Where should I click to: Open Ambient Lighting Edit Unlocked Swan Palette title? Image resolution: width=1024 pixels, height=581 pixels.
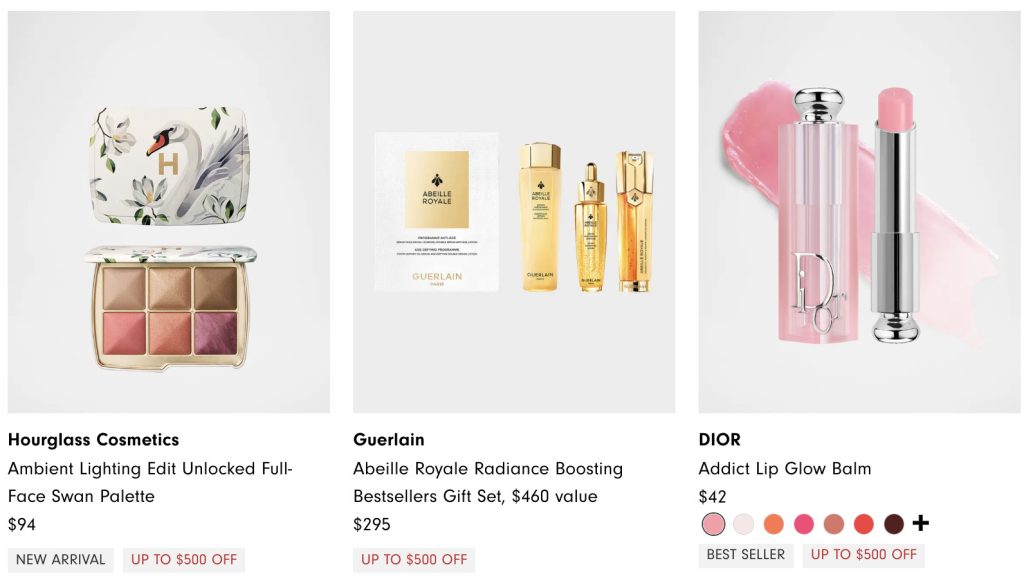[x=150, y=482]
